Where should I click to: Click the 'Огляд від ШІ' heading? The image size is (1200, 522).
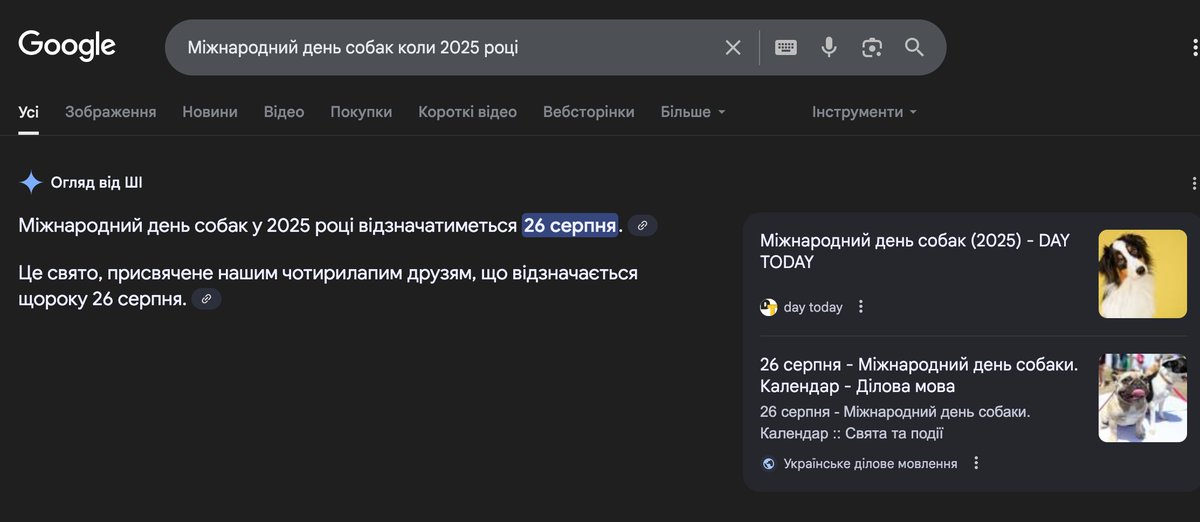(96, 182)
